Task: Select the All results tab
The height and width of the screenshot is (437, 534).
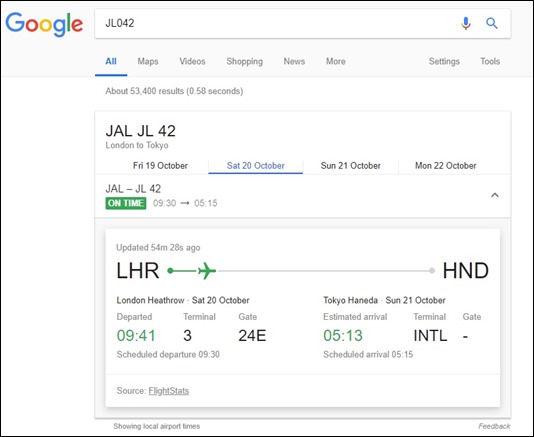Action: pos(111,62)
